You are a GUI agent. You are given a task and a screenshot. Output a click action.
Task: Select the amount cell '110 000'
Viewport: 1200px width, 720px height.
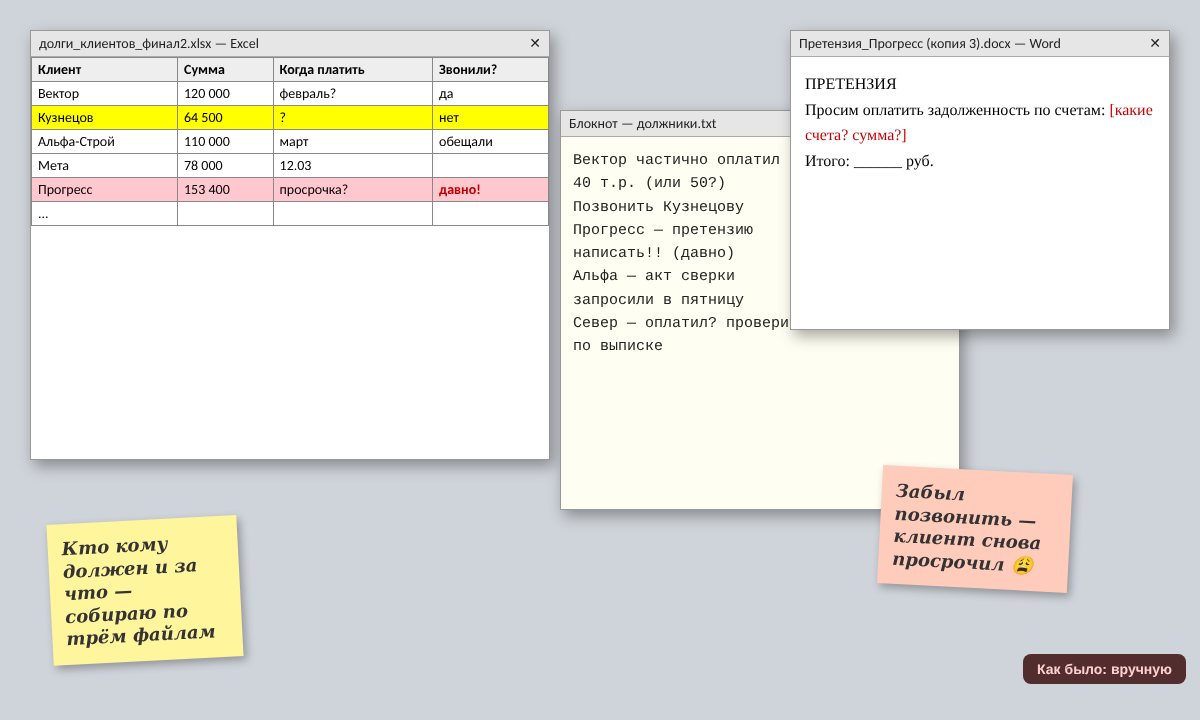click(x=226, y=142)
